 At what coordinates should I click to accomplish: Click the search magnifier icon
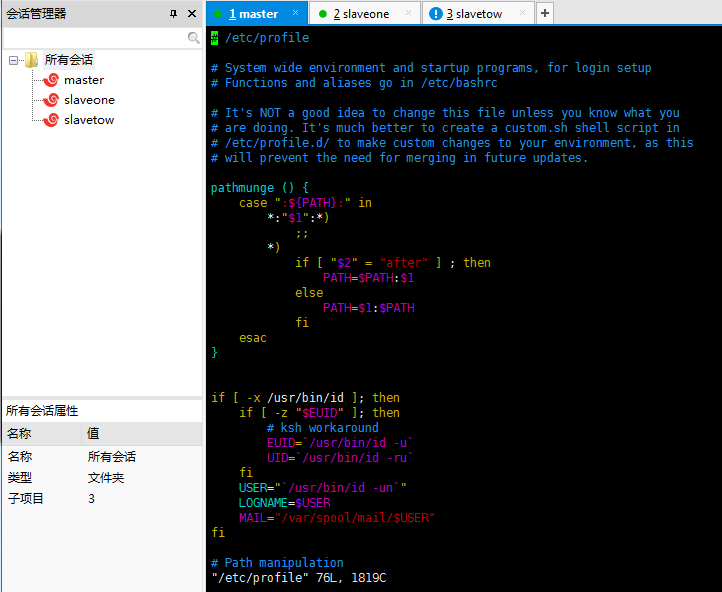click(194, 38)
